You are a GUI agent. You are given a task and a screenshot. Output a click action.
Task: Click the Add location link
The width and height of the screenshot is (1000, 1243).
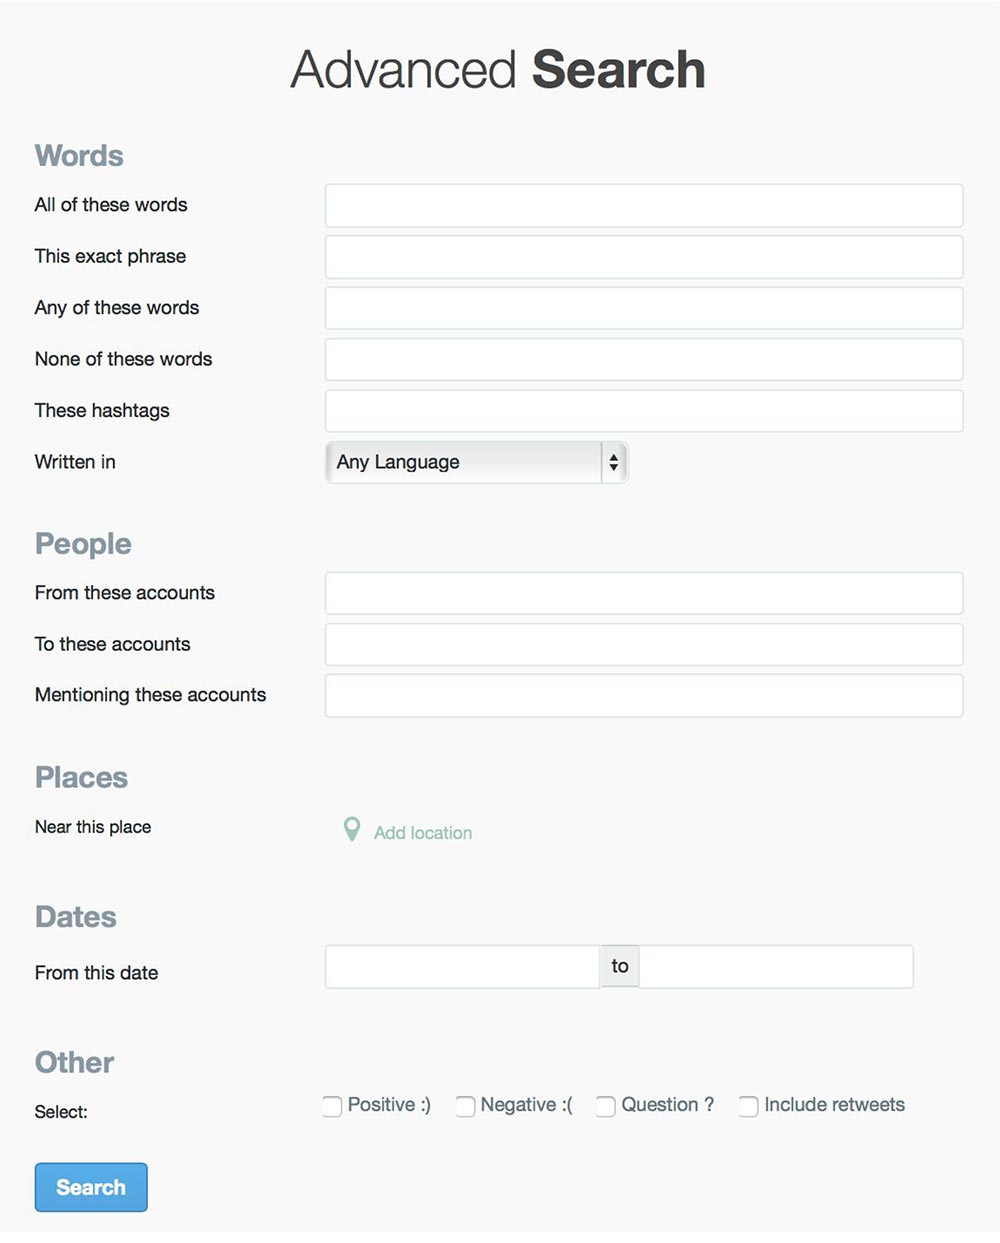[423, 833]
